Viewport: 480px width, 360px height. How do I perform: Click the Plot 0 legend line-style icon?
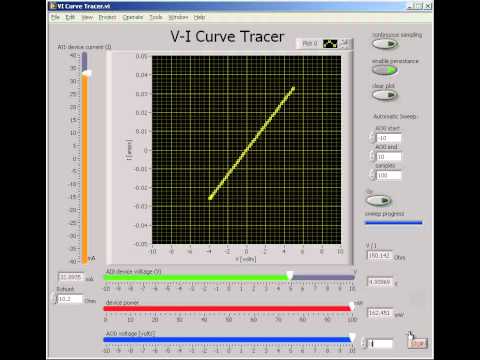click(330, 43)
